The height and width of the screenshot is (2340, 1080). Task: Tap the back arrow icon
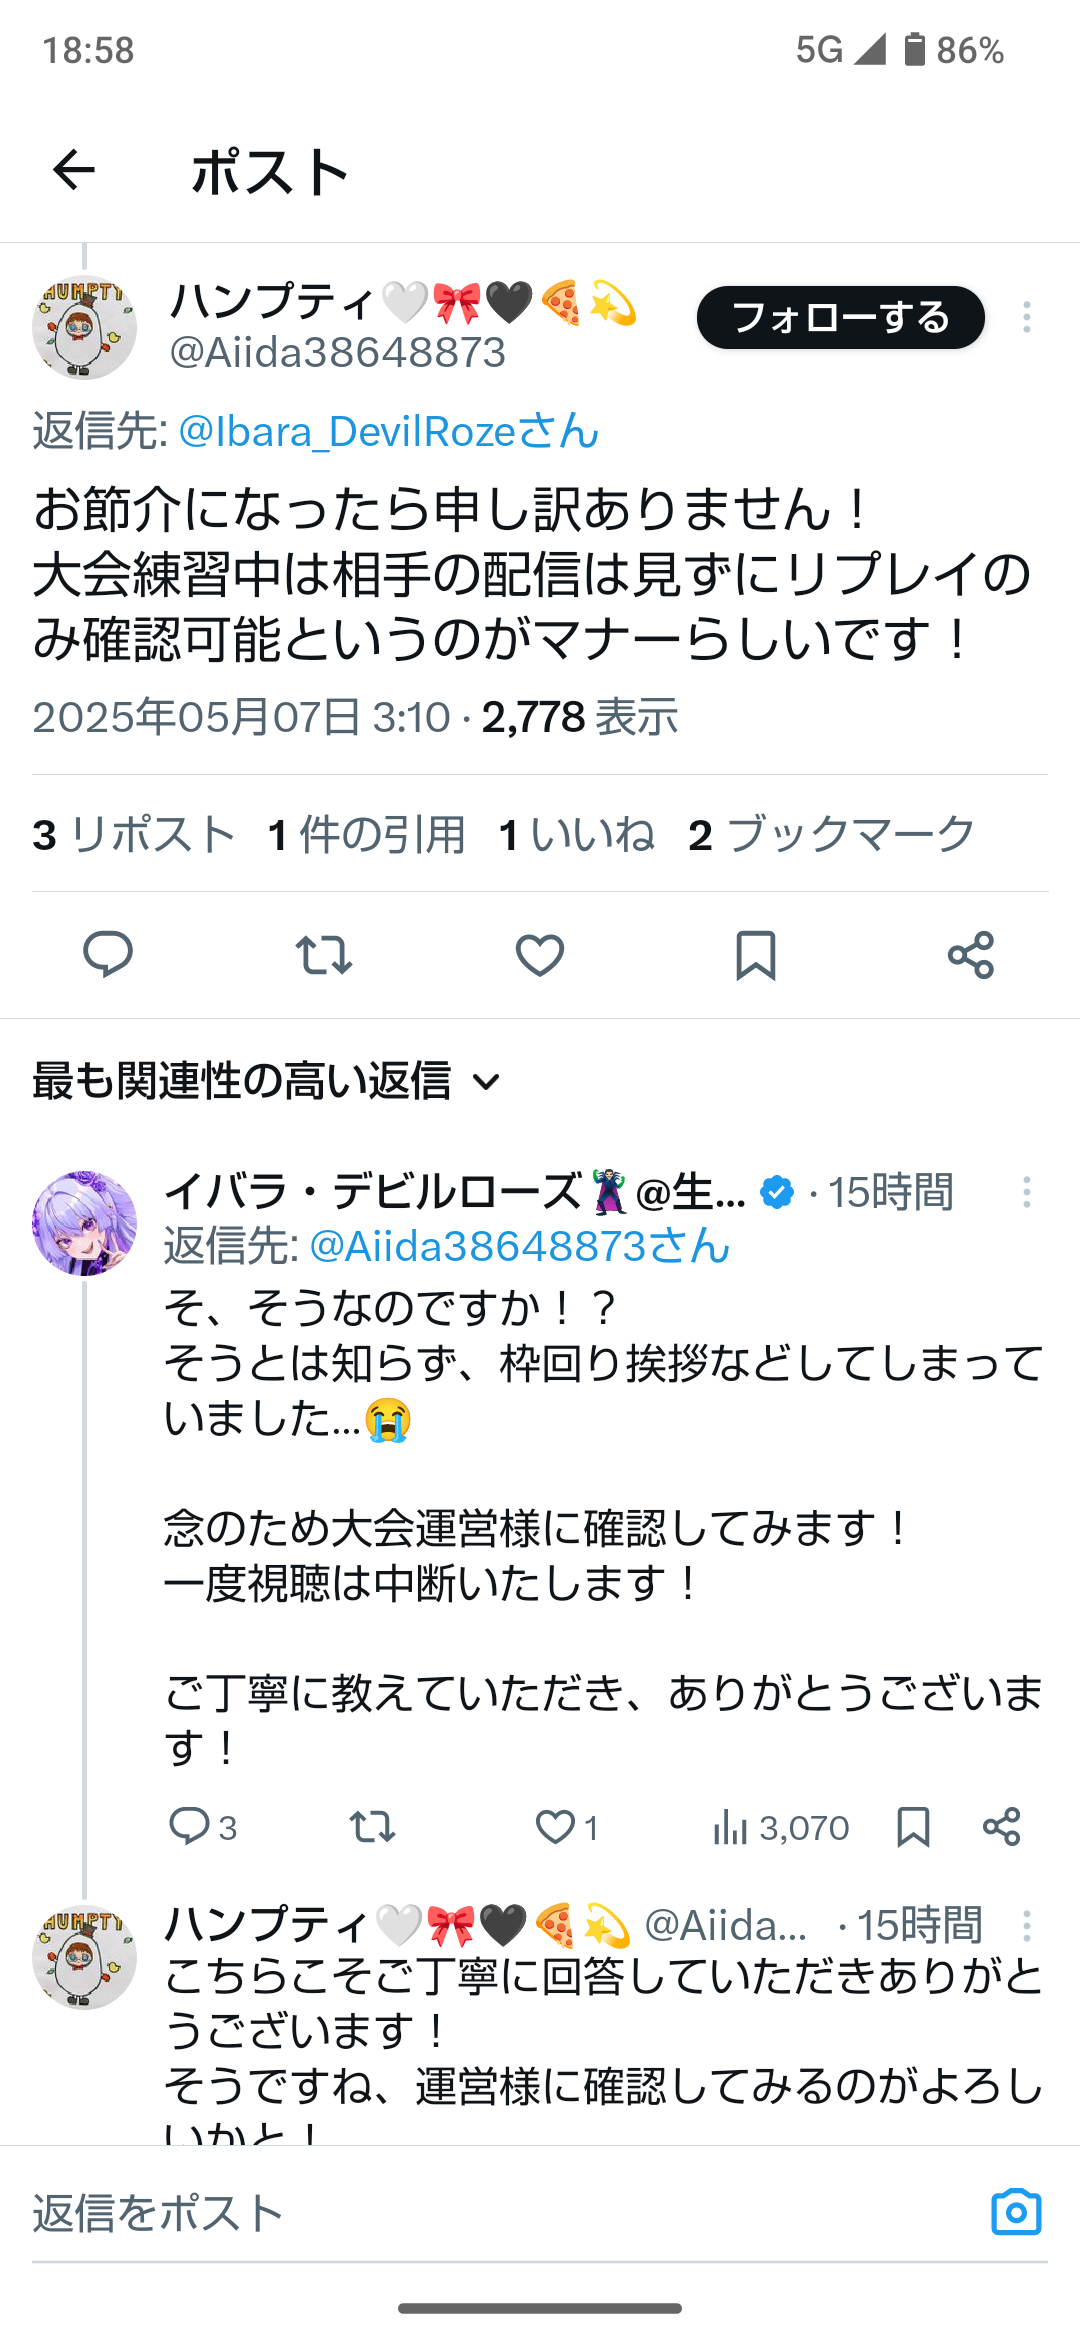pyautogui.click(x=74, y=170)
